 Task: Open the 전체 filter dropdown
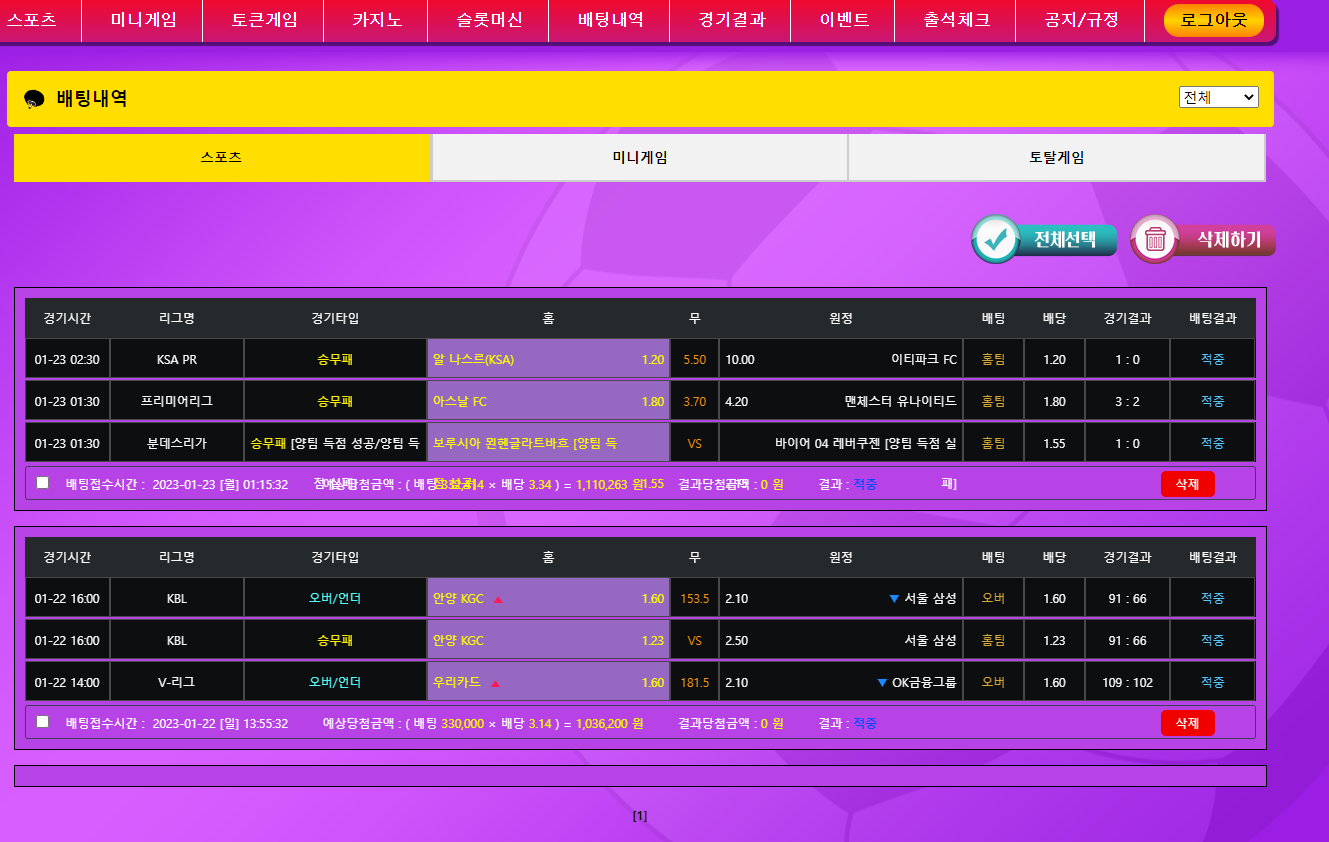click(x=1218, y=97)
